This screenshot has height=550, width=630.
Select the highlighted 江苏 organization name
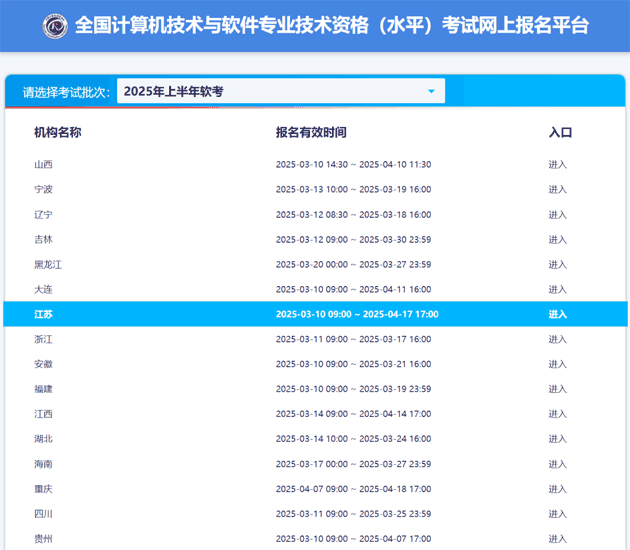point(43,314)
